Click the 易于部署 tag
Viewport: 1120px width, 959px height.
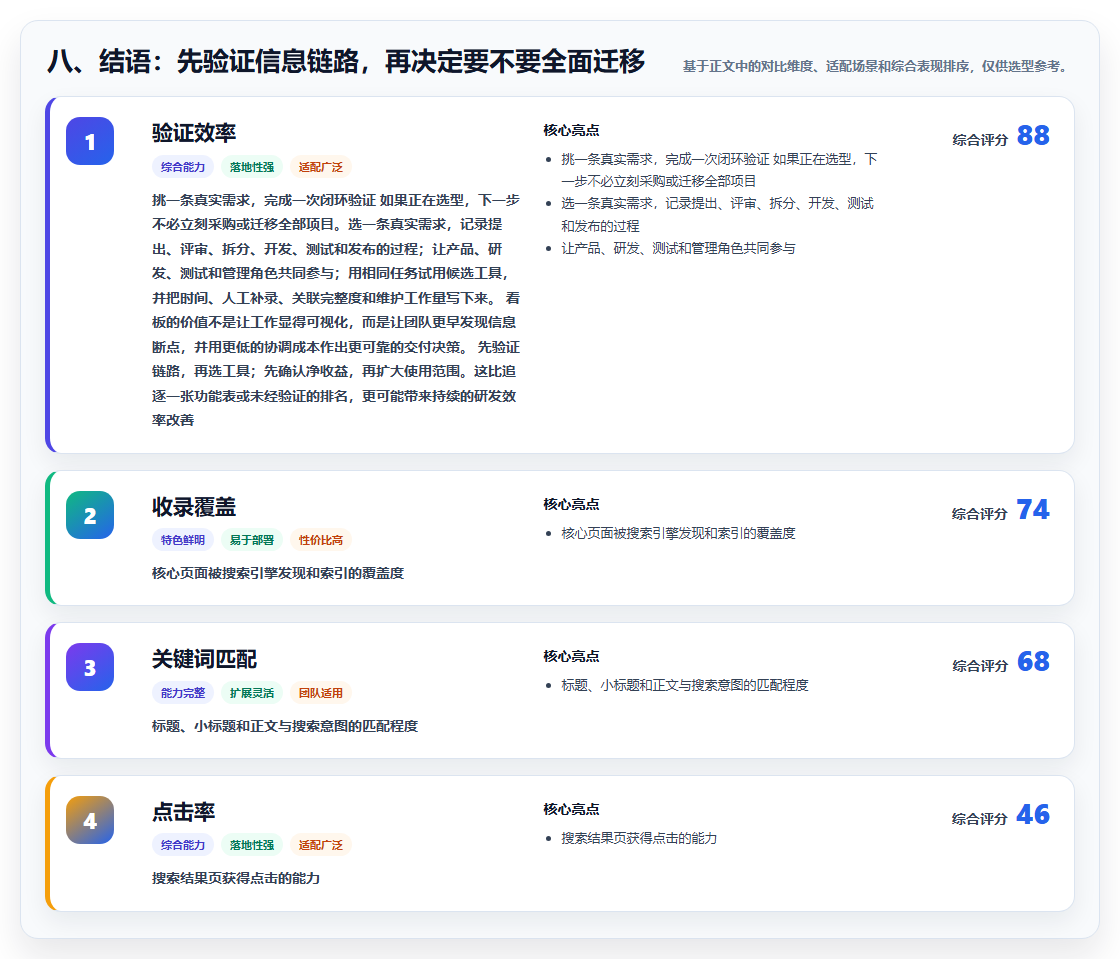[x=252, y=540]
